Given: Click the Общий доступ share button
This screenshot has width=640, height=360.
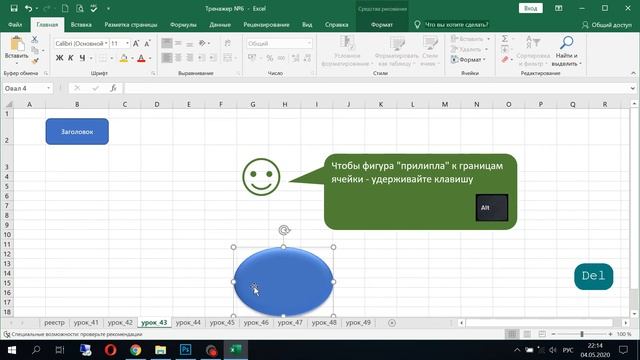Looking at the screenshot, I should coord(607,25).
